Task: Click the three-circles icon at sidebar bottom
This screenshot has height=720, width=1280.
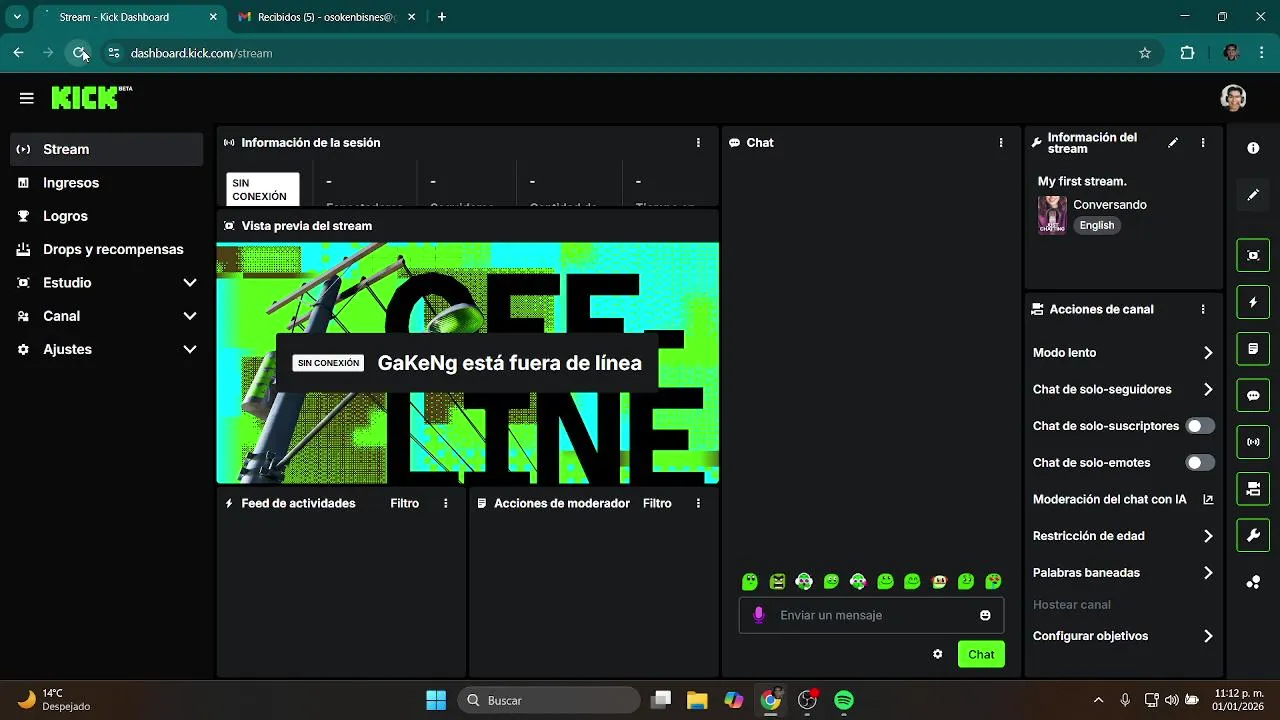Action: click(x=1253, y=582)
